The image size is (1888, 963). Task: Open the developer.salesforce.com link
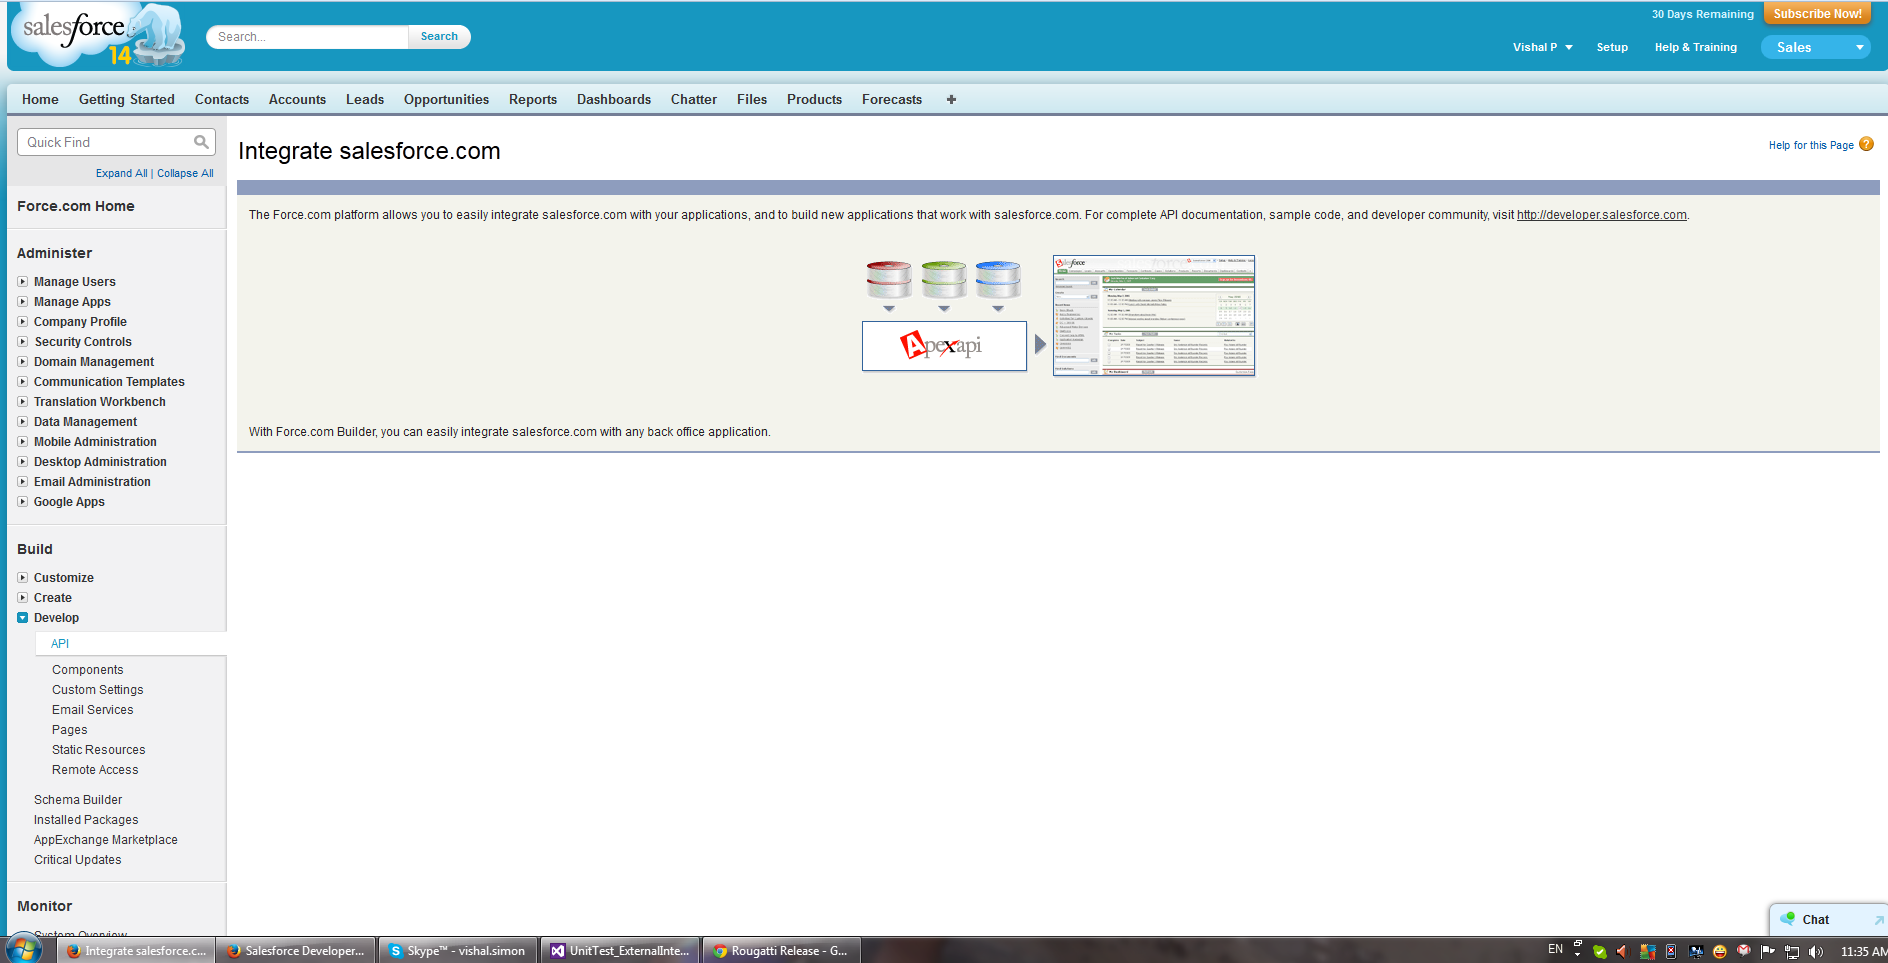pos(1601,215)
